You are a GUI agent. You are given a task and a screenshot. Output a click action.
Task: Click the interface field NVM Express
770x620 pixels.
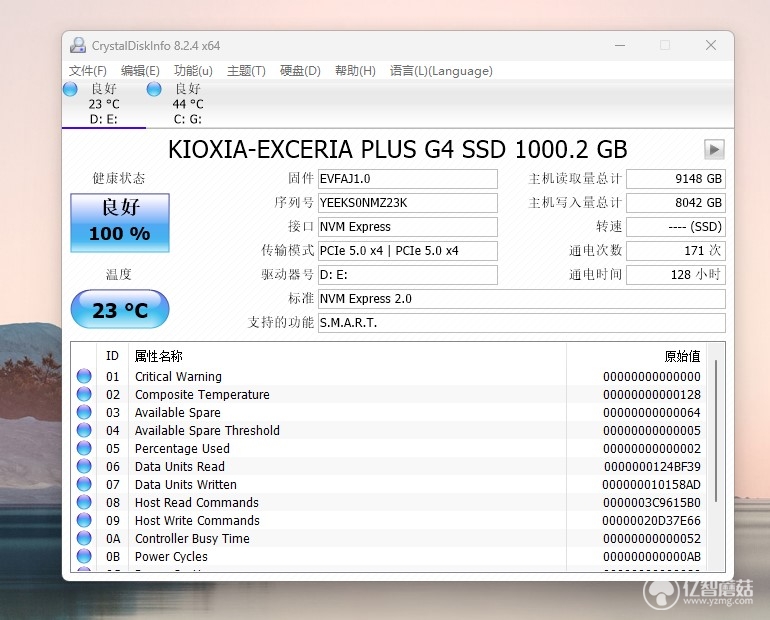(408, 227)
